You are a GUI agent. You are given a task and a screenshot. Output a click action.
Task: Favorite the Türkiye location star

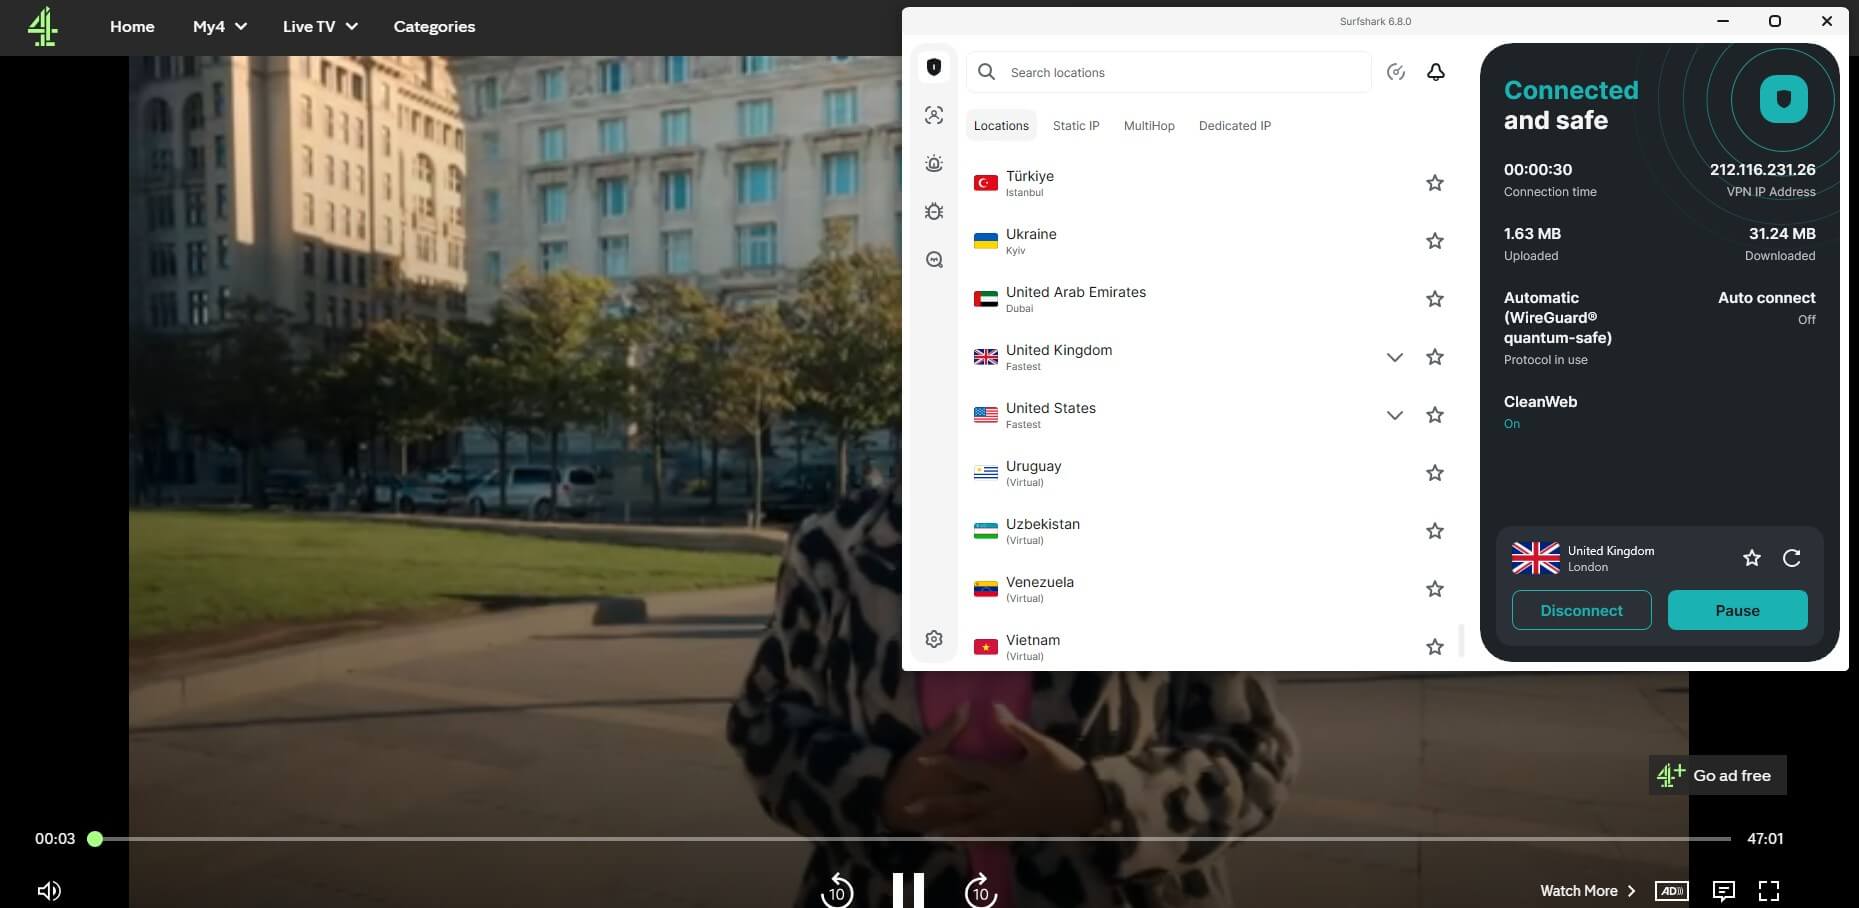pyautogui.click(x=1434, y=183)
